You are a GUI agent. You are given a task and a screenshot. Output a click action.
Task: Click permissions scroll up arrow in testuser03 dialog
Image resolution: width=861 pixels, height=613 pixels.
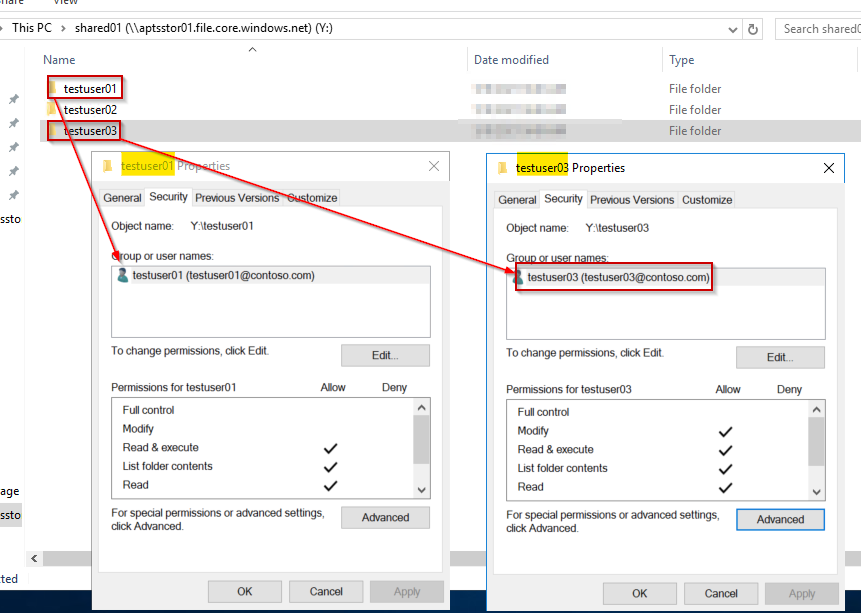(816, 410)
